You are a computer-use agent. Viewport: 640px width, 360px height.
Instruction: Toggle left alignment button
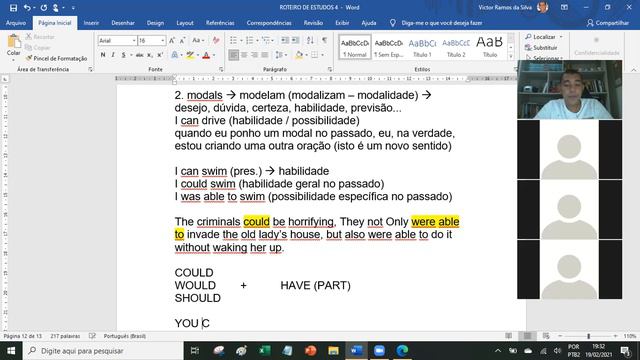[233, 55]
